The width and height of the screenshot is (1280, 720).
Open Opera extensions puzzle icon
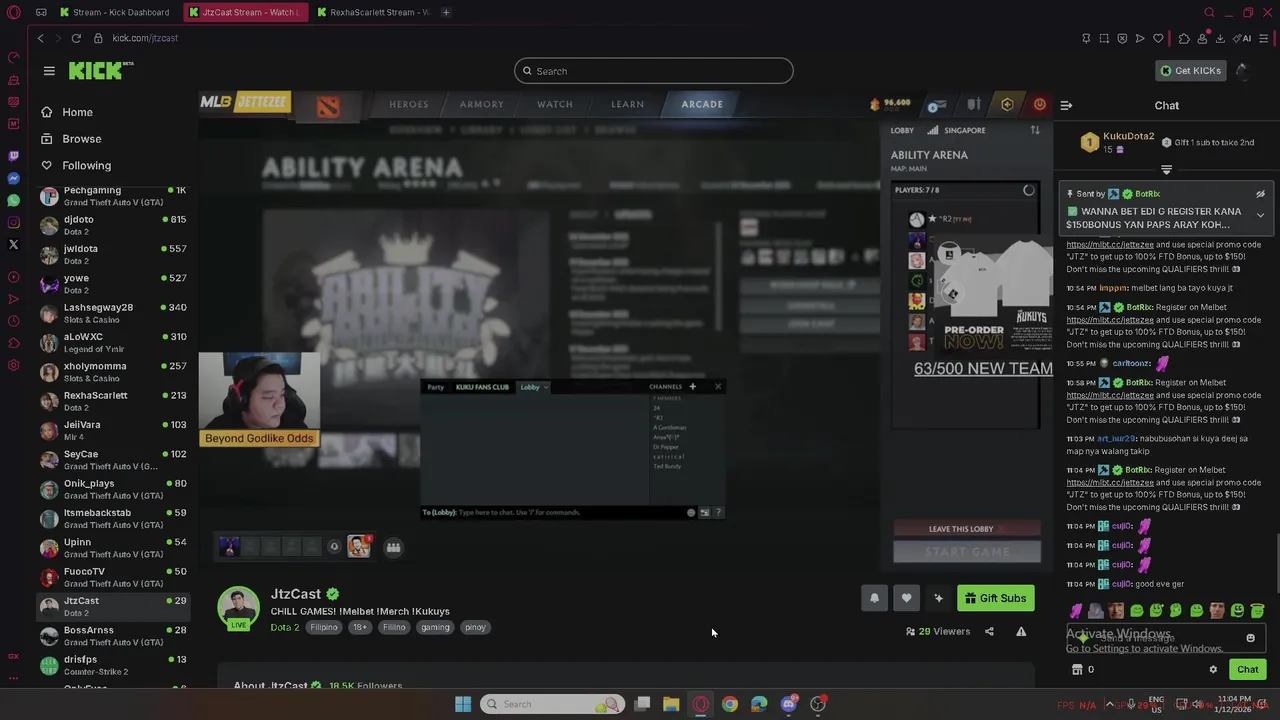tap(1184, 38)
